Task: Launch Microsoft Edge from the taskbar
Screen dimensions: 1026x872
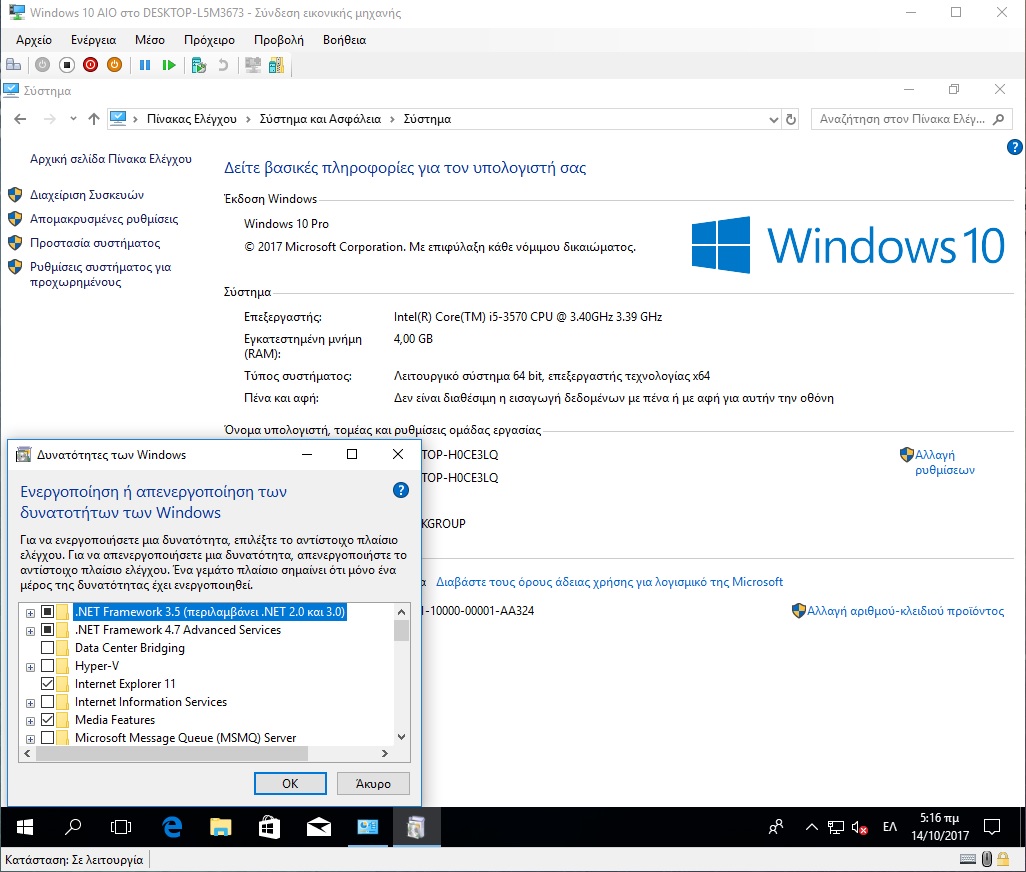Action: pos(171,828)
